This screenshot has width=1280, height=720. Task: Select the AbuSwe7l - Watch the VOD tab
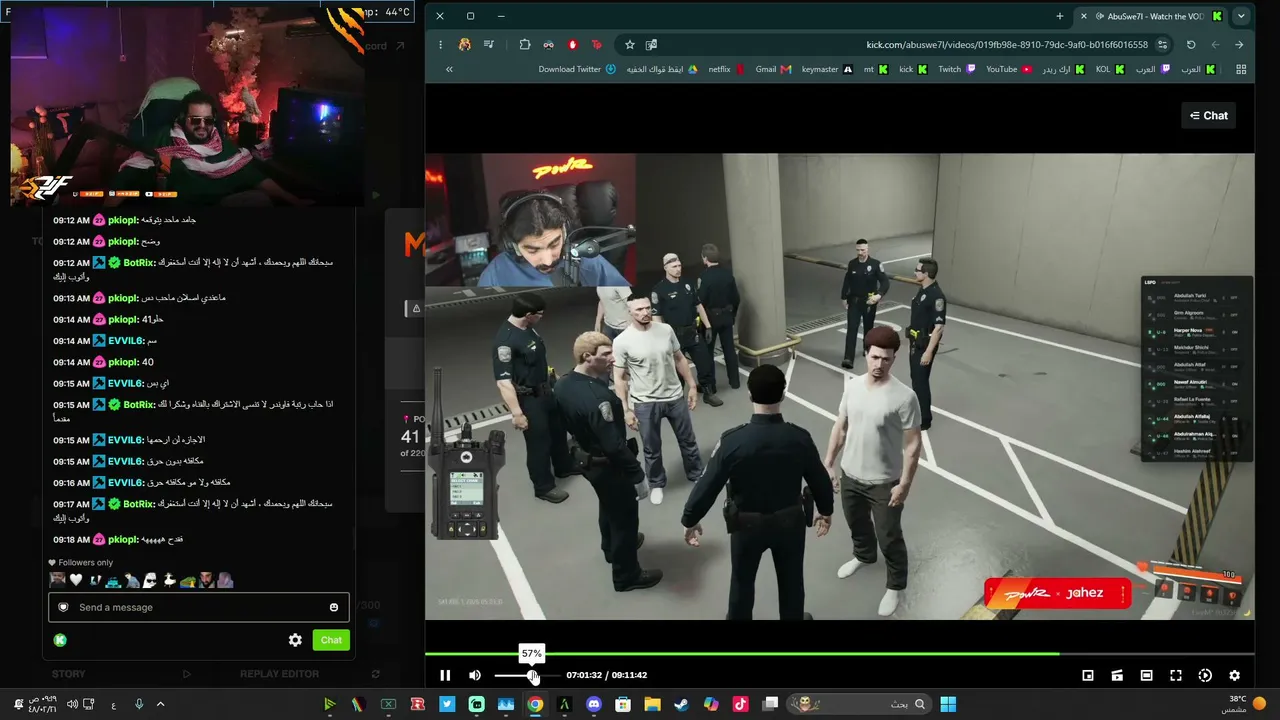click(1152, 16)
